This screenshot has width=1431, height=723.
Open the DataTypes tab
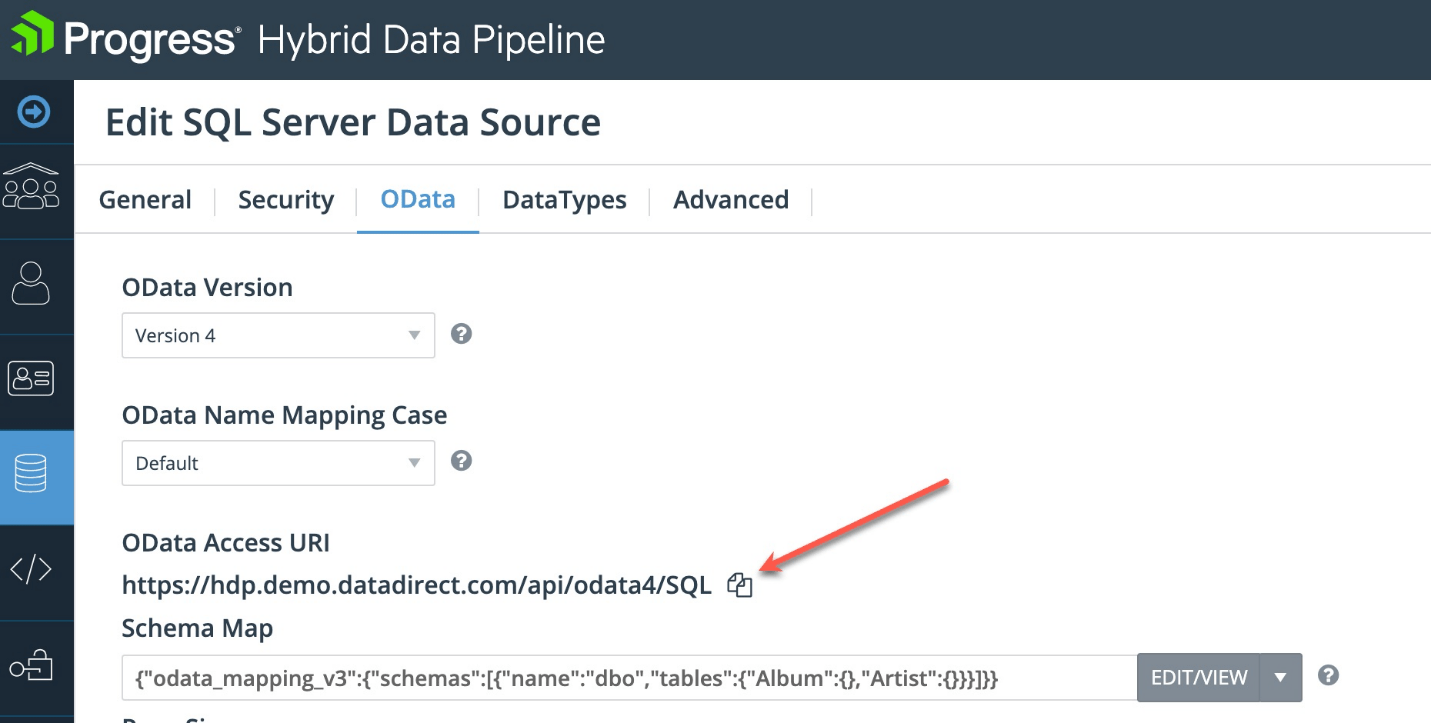coord(564,200)
